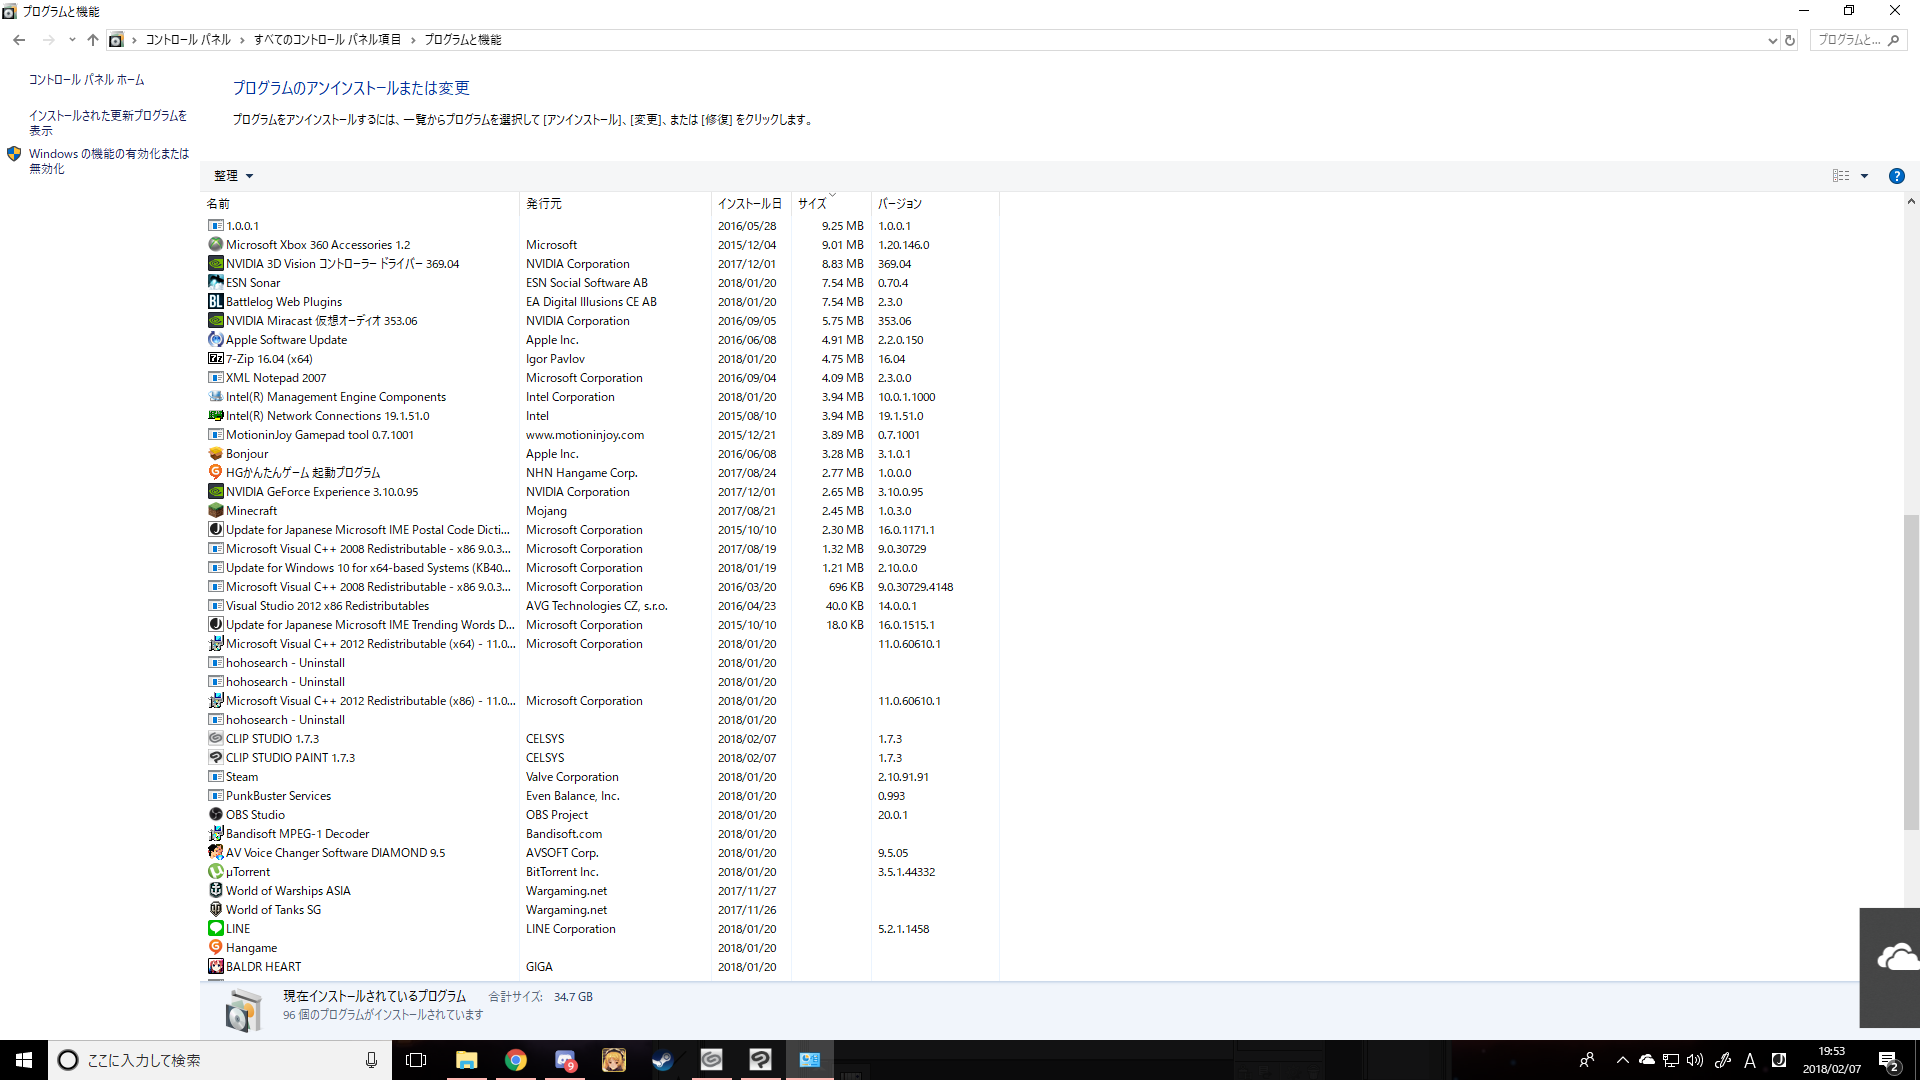Open Steam from the taskbar
This screenshot has height=1080, width=1920.
click(662, 1060)
